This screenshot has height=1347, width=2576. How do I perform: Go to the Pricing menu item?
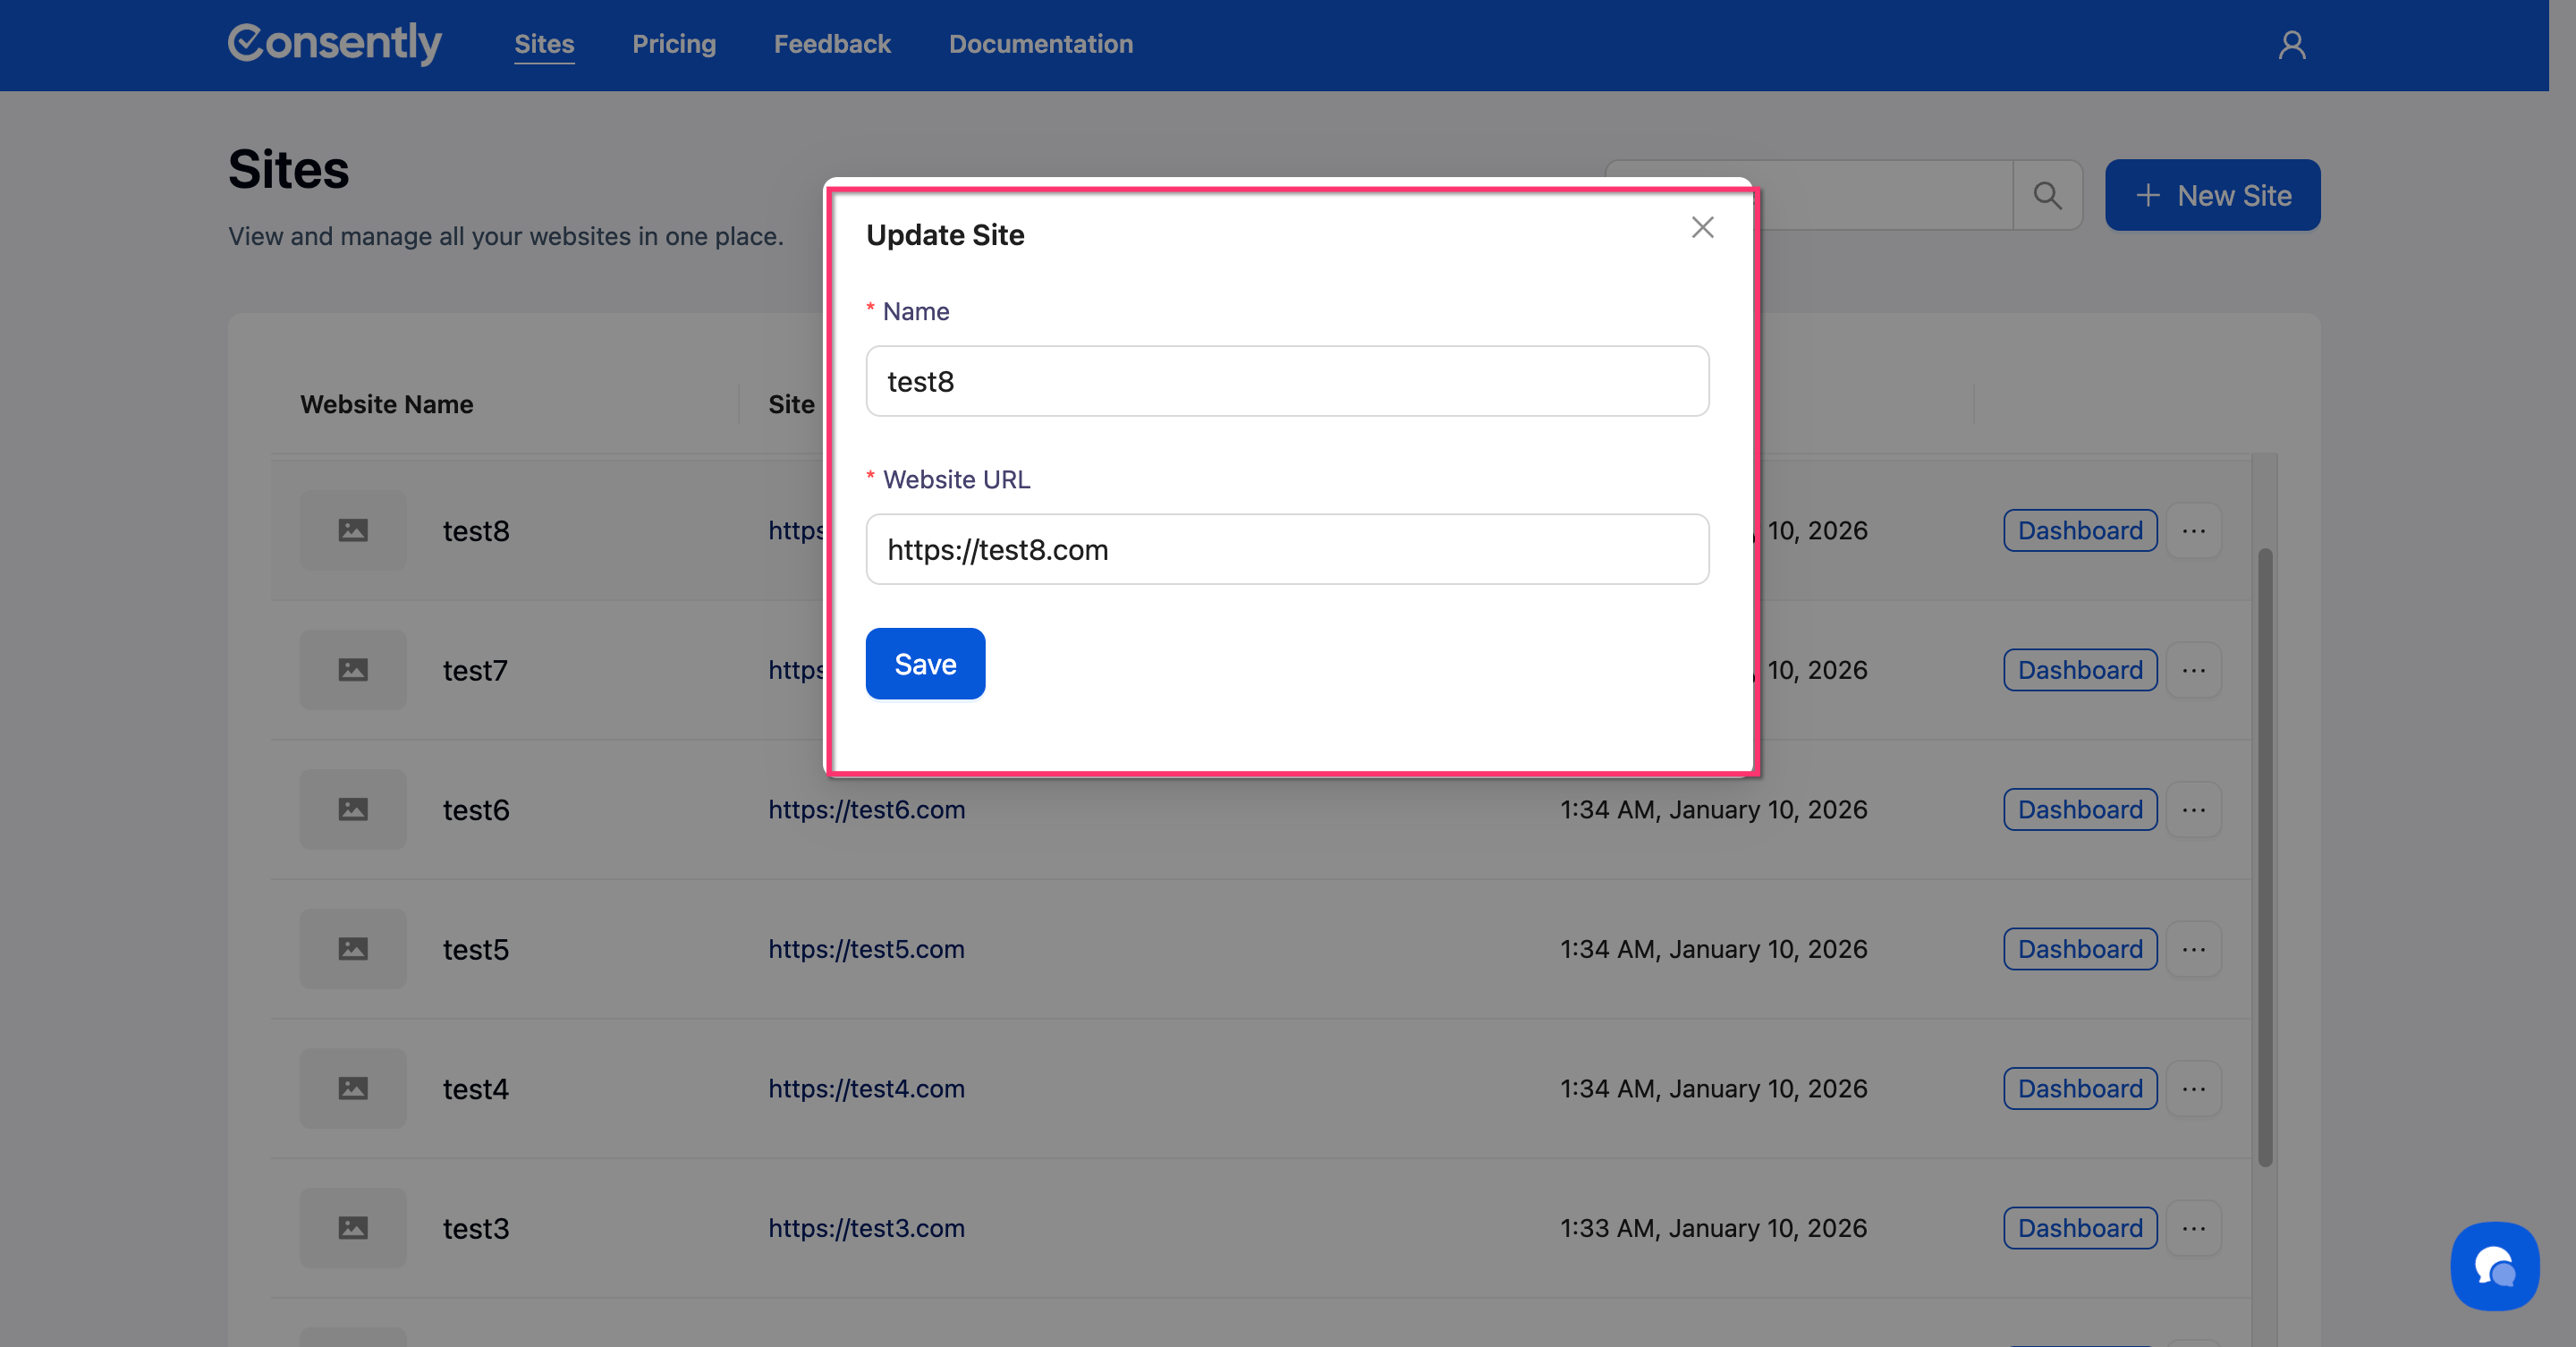point(674,44)
